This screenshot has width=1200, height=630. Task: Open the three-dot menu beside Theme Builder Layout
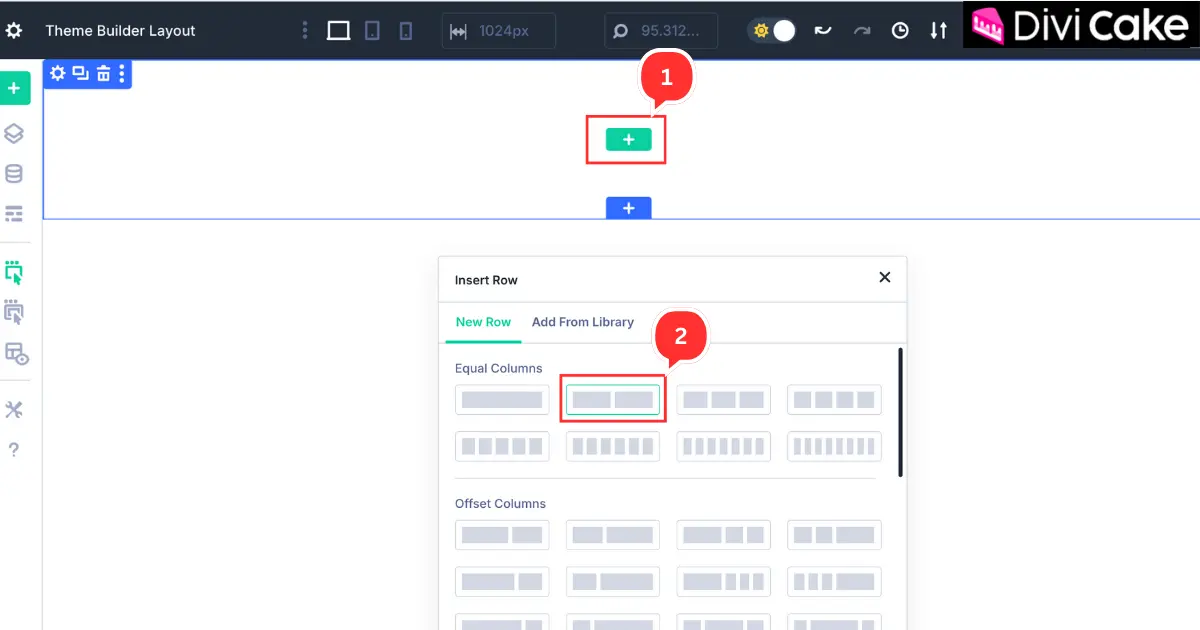pyautogui.click(x=305, y=30)
